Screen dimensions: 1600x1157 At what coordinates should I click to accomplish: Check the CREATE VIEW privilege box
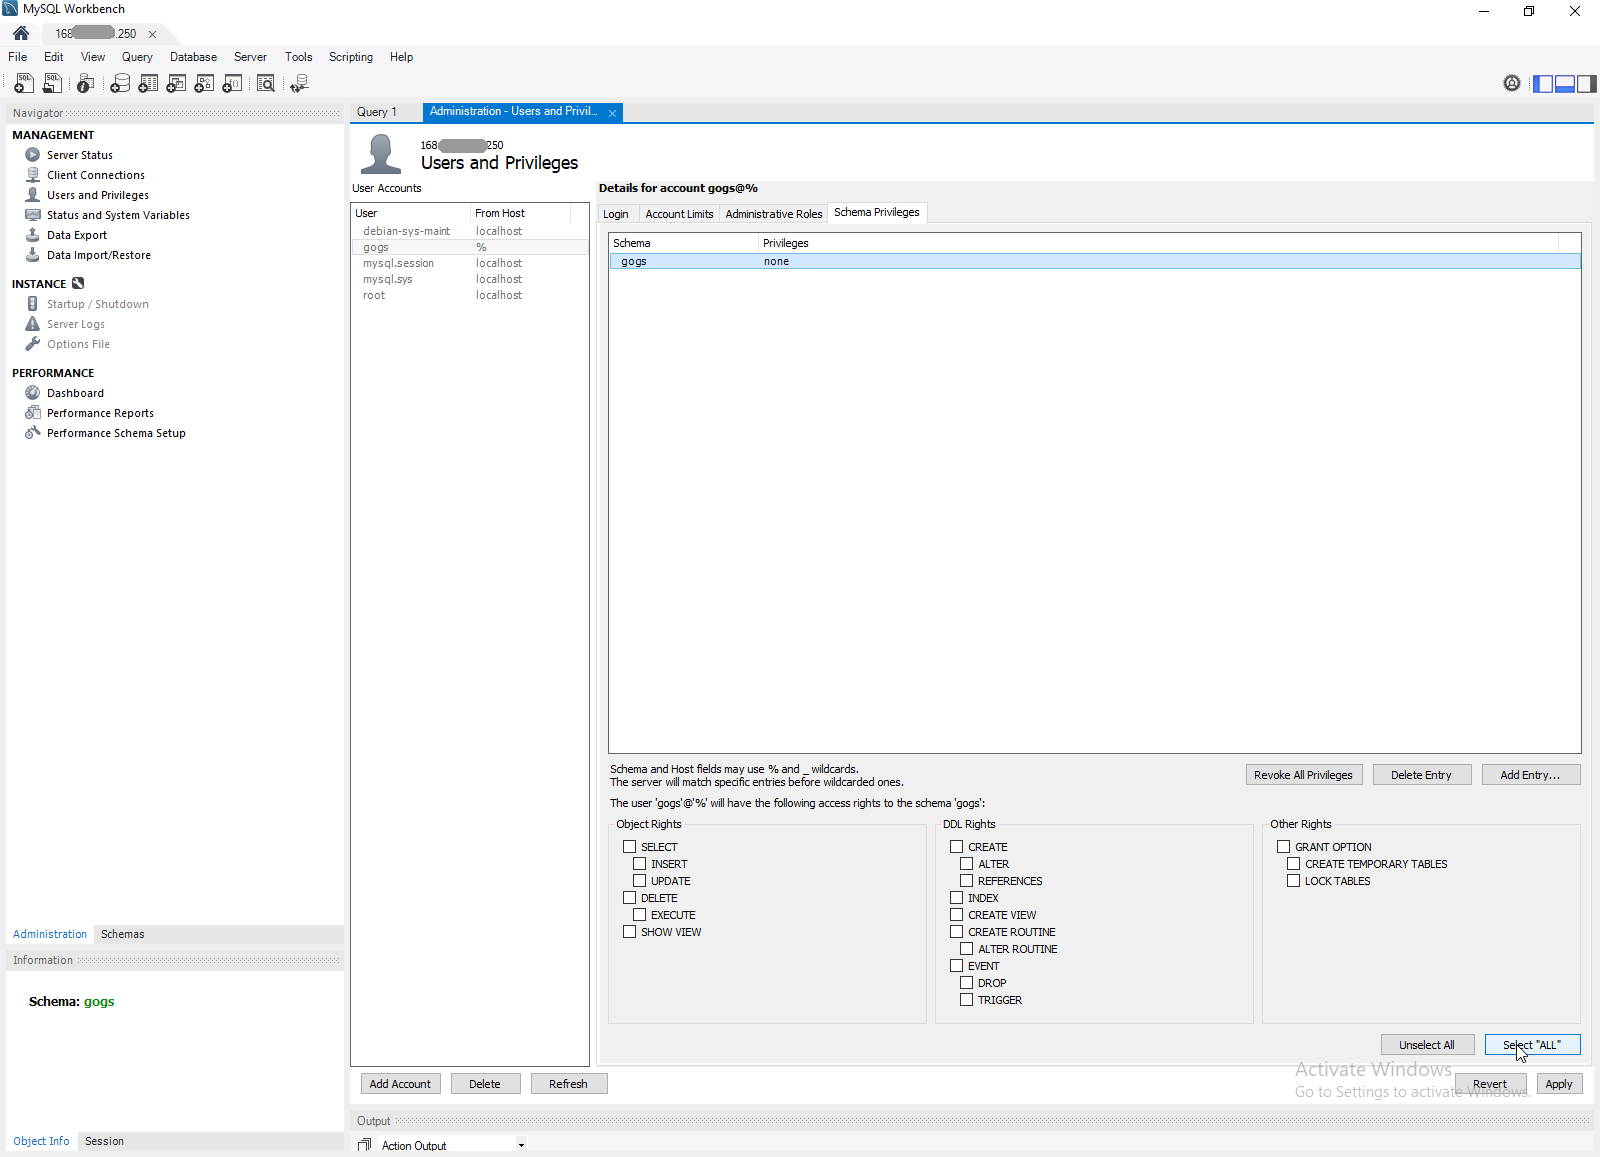click(x=957, y=915)
